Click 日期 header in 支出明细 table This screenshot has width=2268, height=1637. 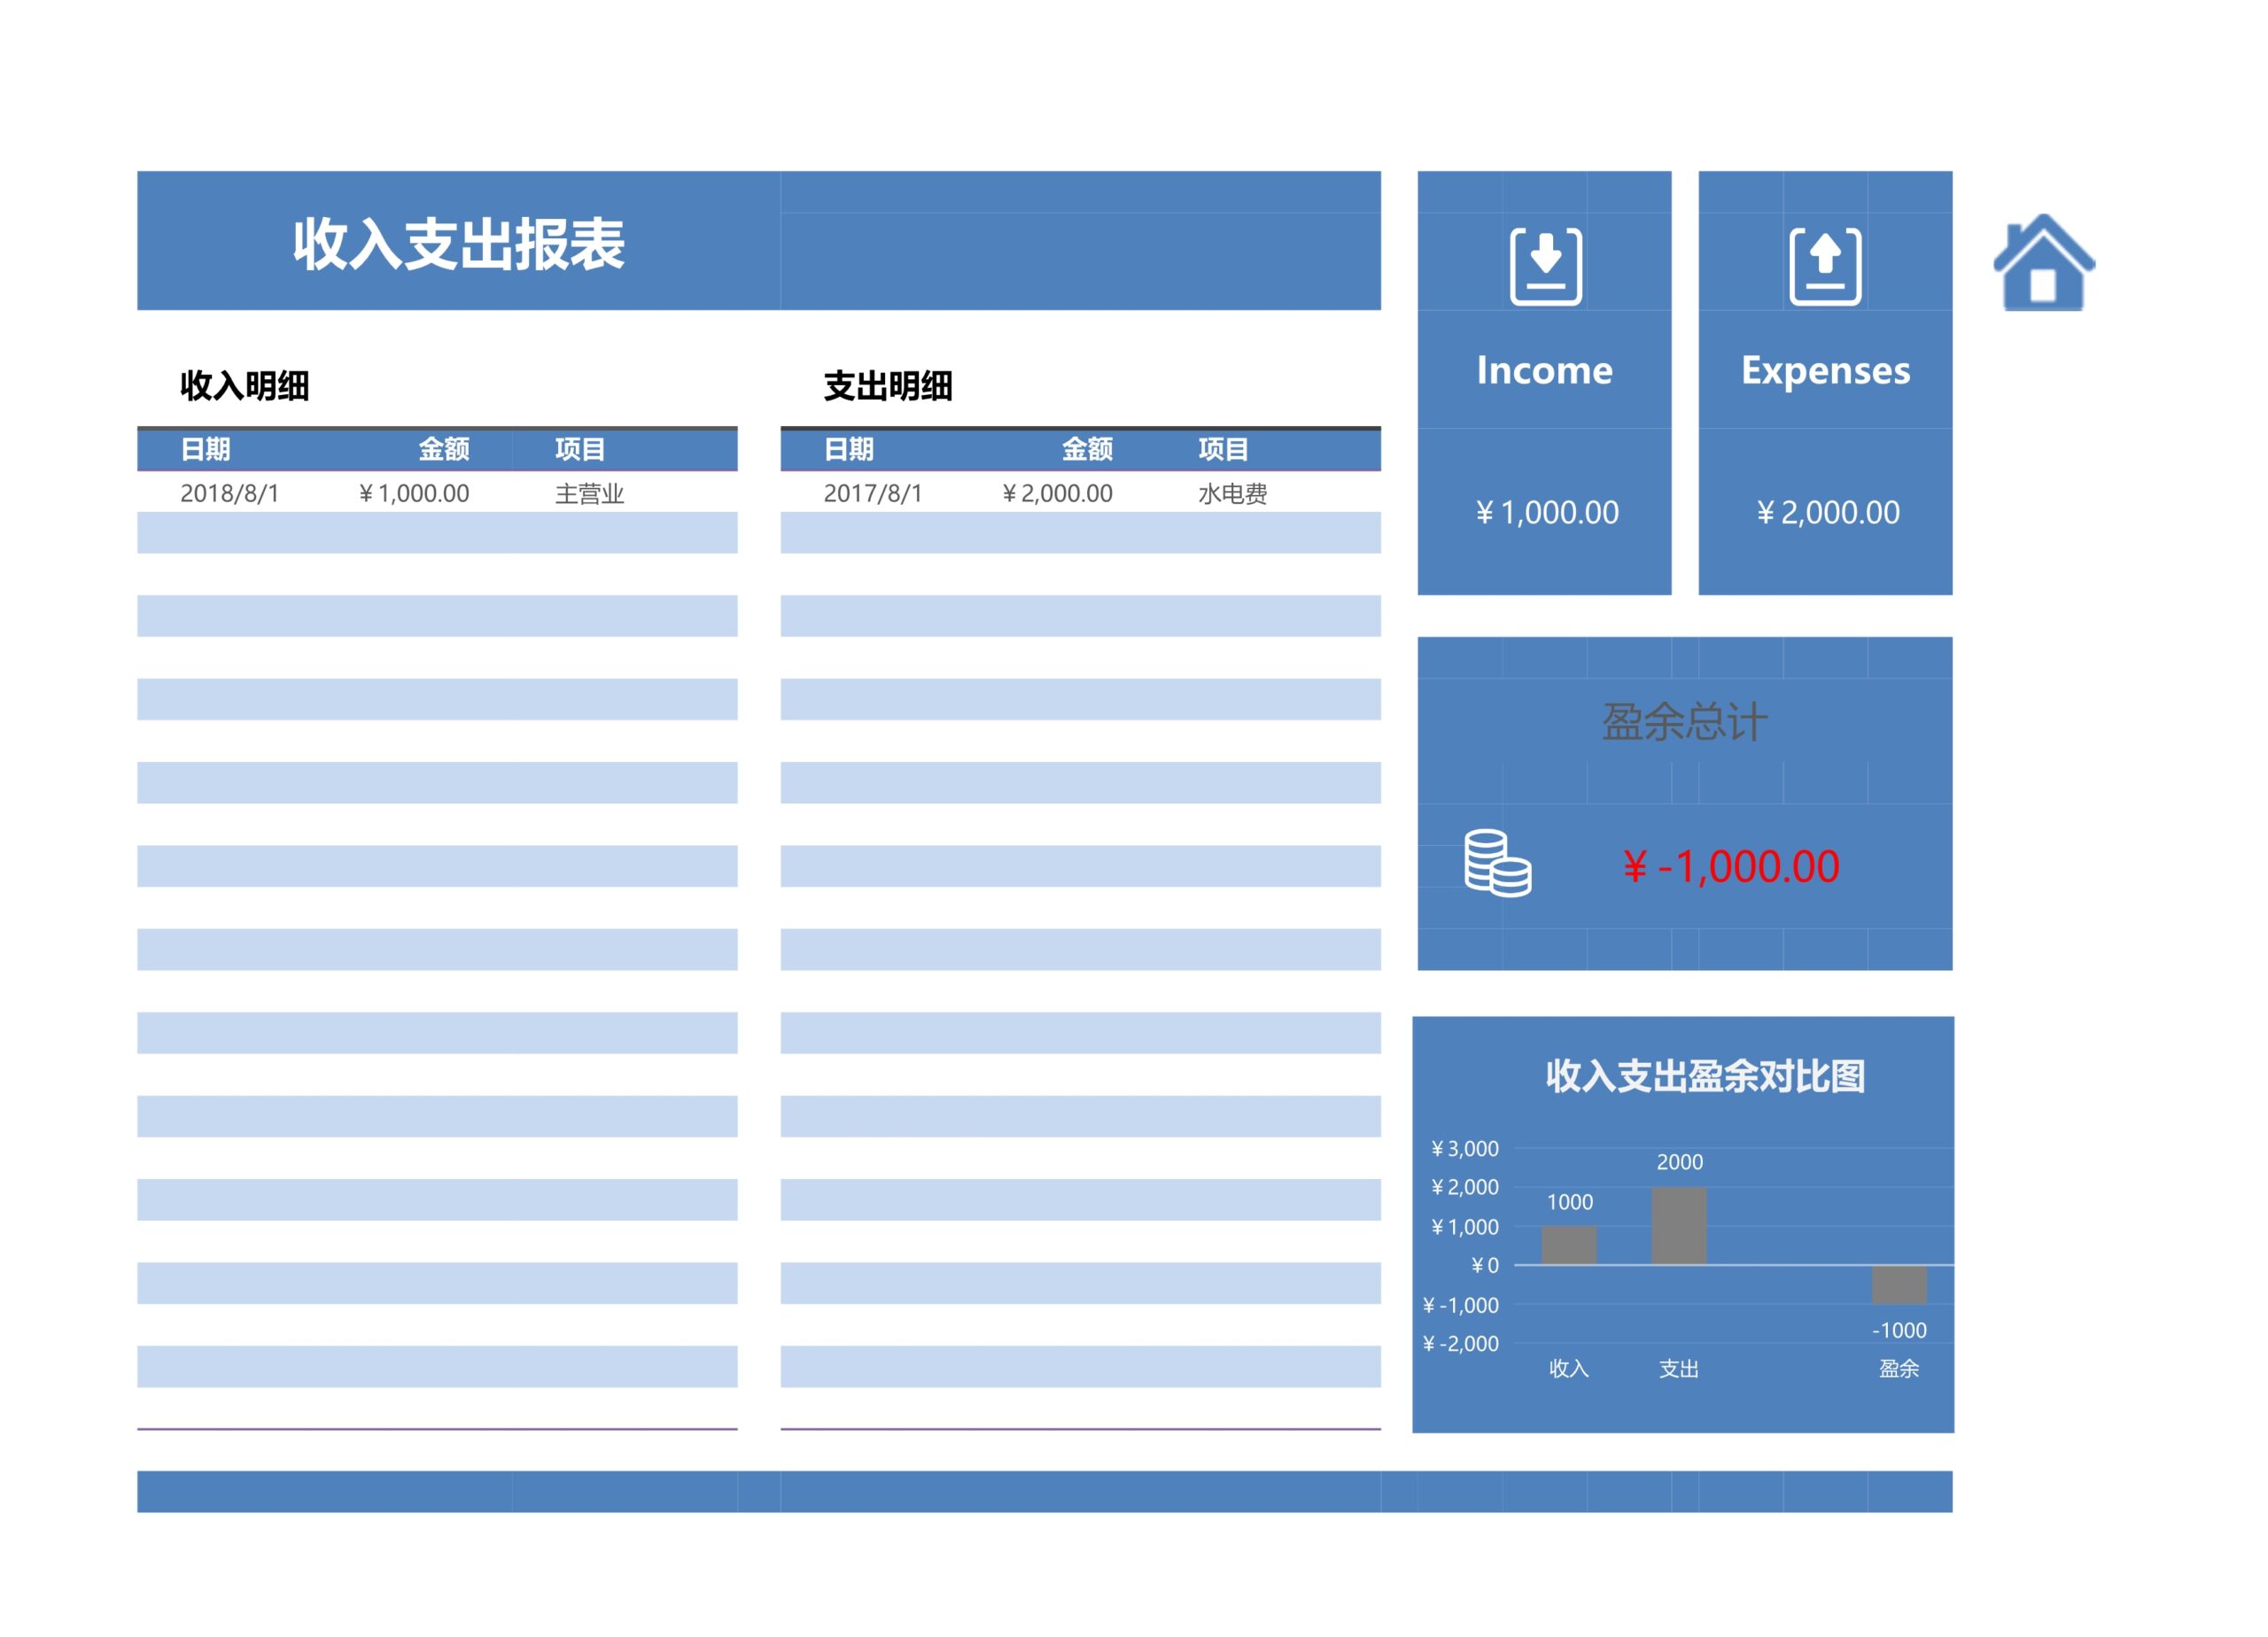click(848, 449)
